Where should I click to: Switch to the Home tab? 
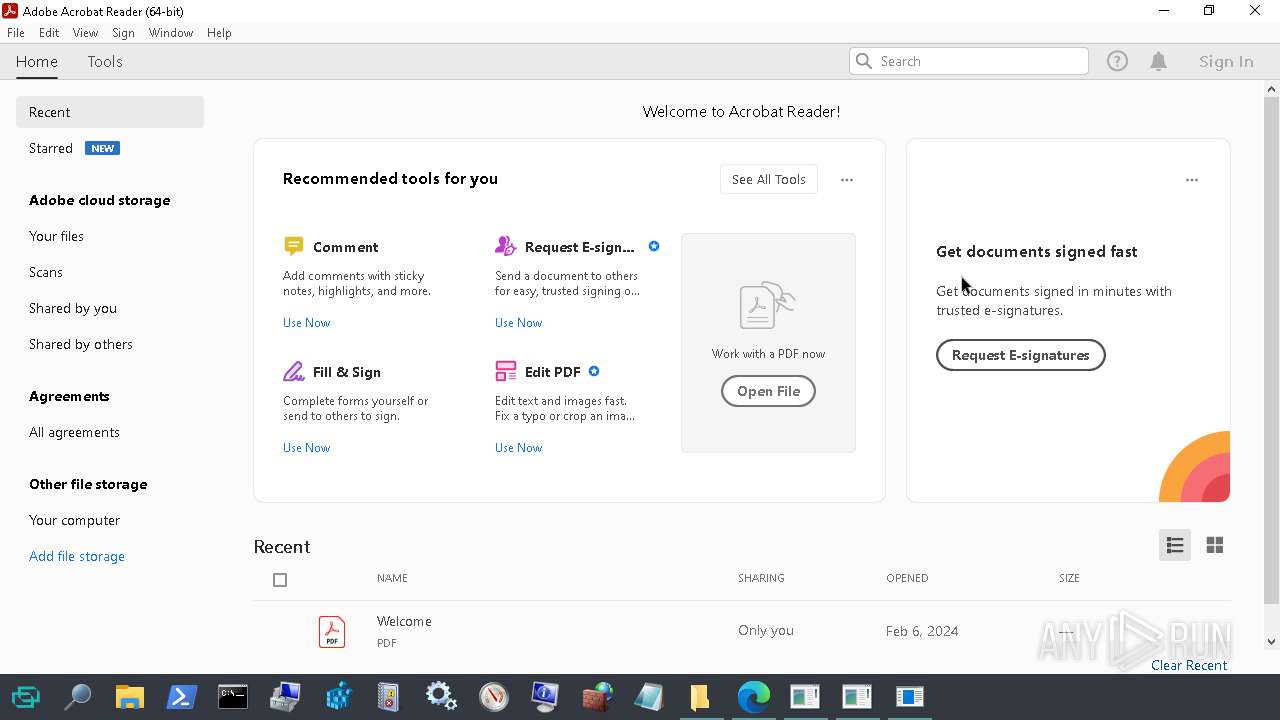(x=37, y=61)
